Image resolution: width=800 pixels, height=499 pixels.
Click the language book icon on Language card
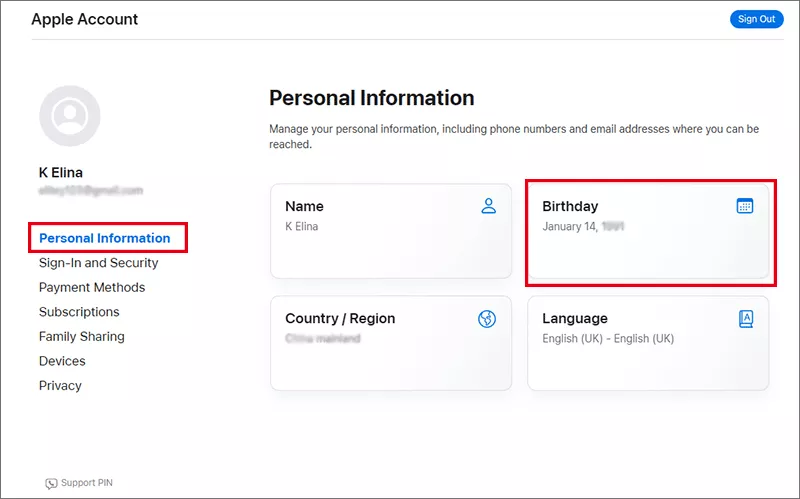[745, 319]
